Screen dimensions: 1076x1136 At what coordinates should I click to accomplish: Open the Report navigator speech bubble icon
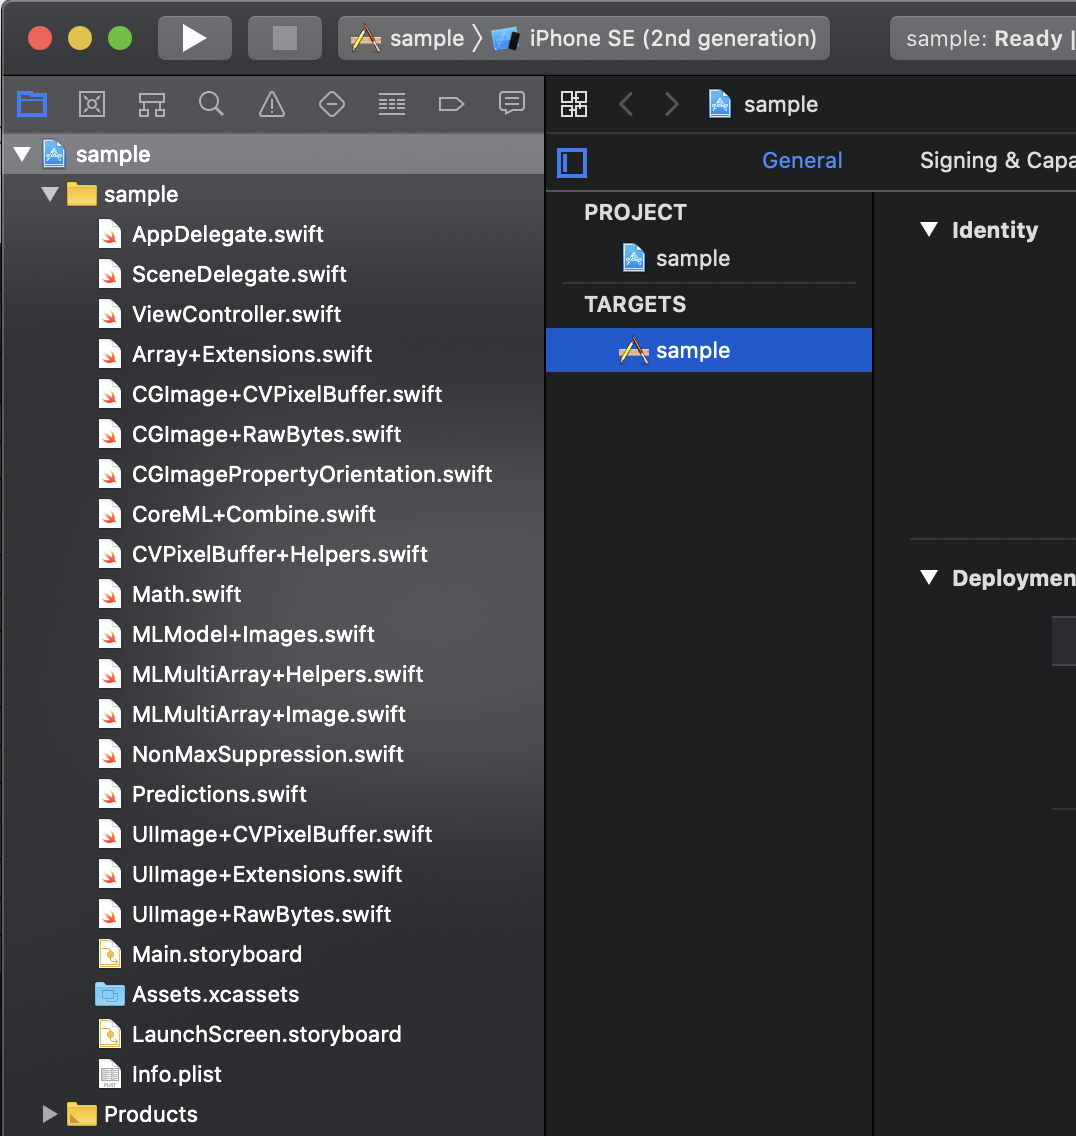[x=512, y=104]
